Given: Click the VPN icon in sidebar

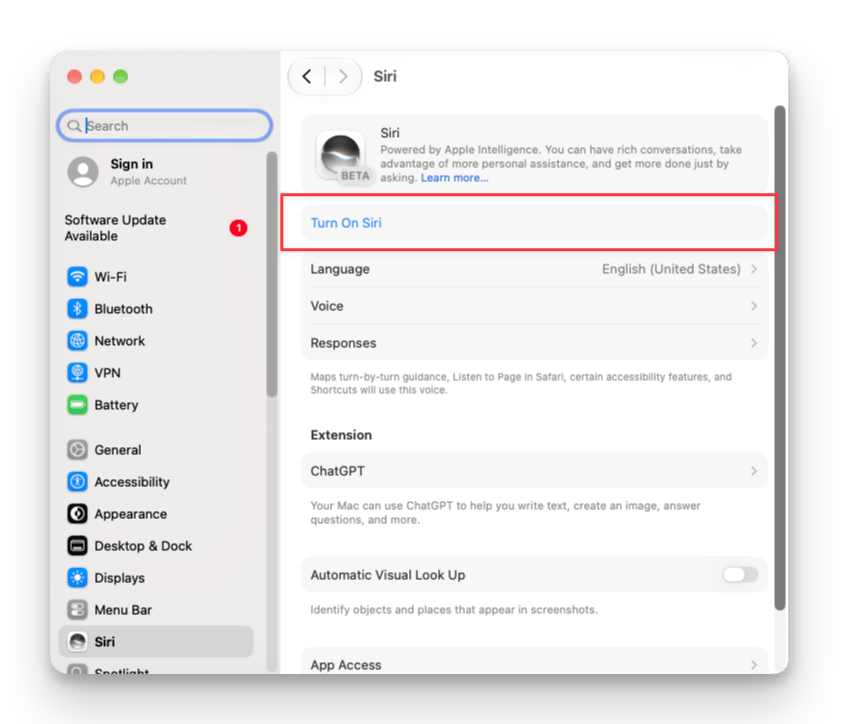Looking at the screenshot, I should tap(77, 373).
